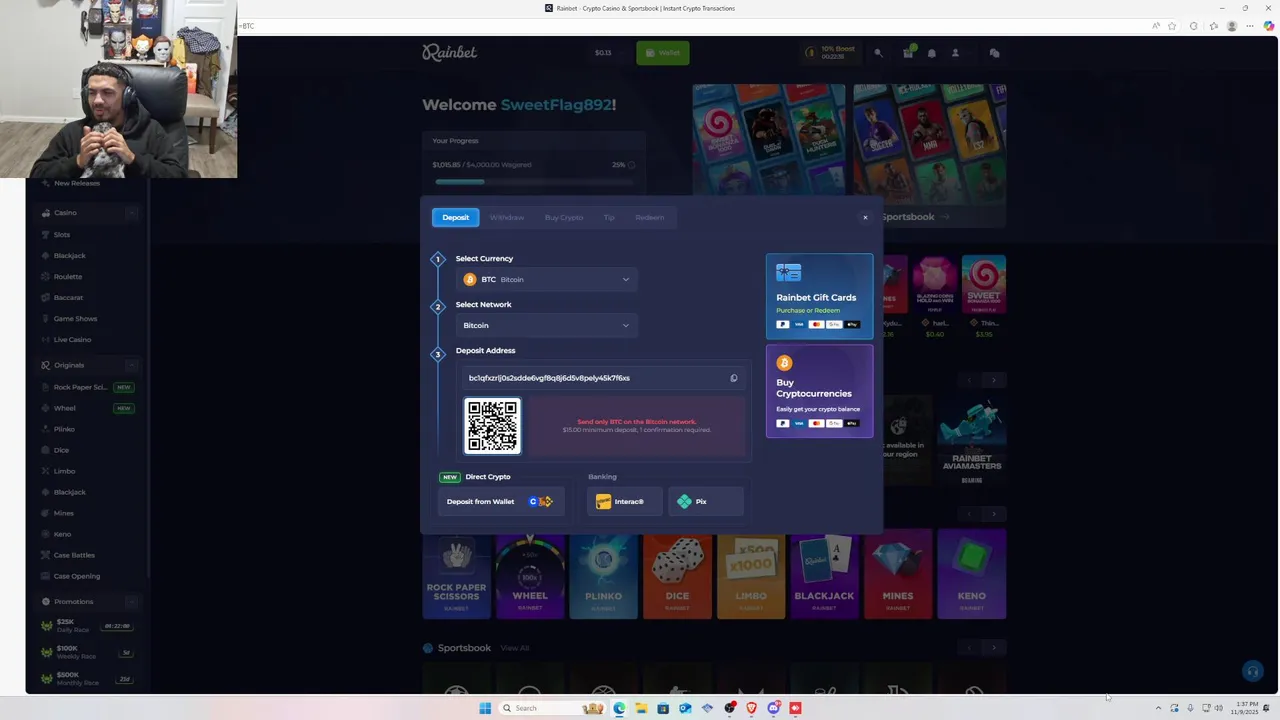Bookmark page with browser star icon

coord(1172,26)
